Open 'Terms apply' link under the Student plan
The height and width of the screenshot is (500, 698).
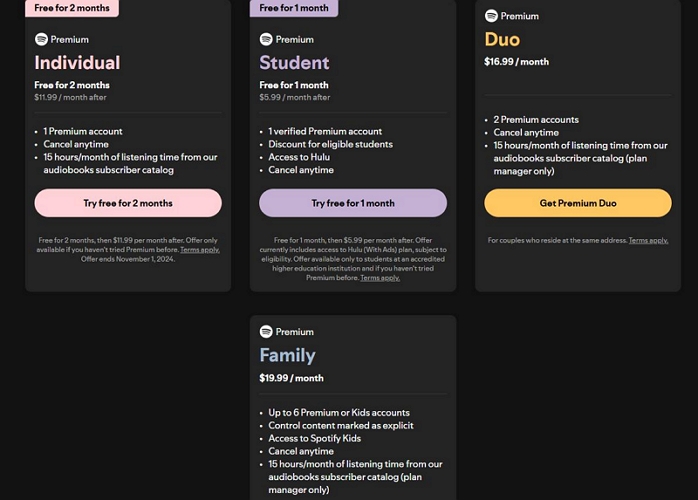(380, 277)
